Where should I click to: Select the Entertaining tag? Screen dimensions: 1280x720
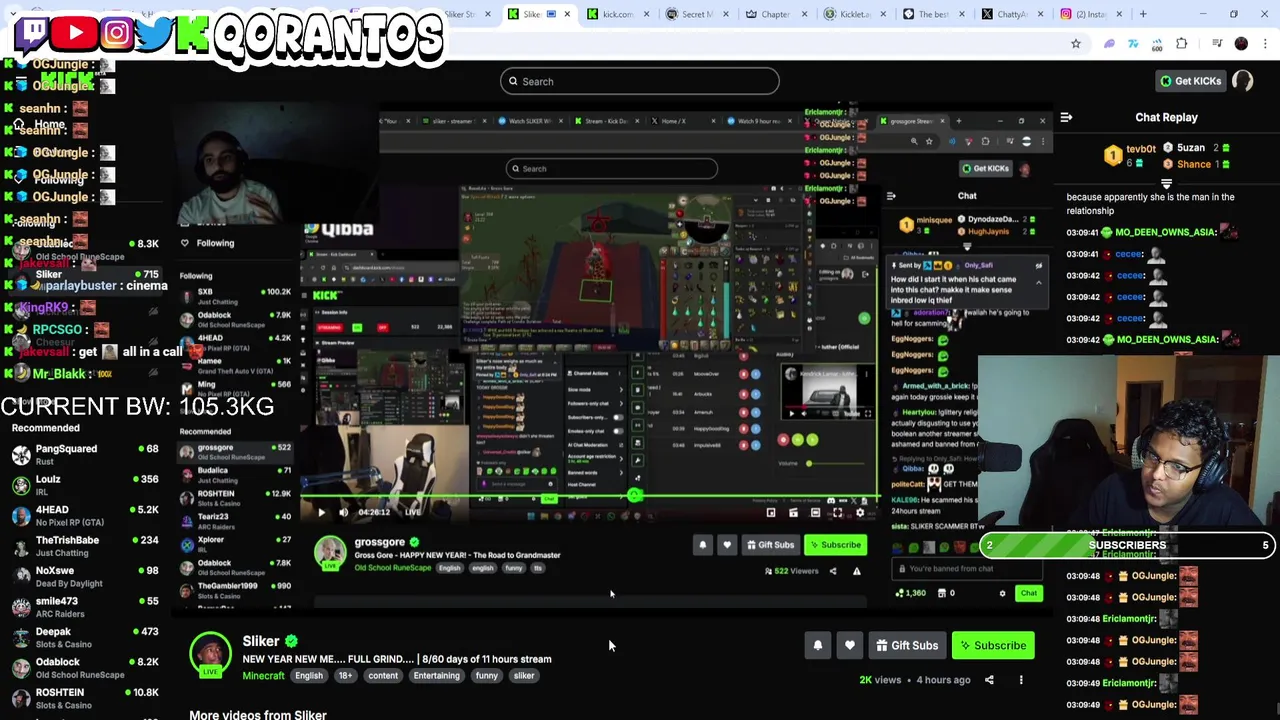pos(436,676)
